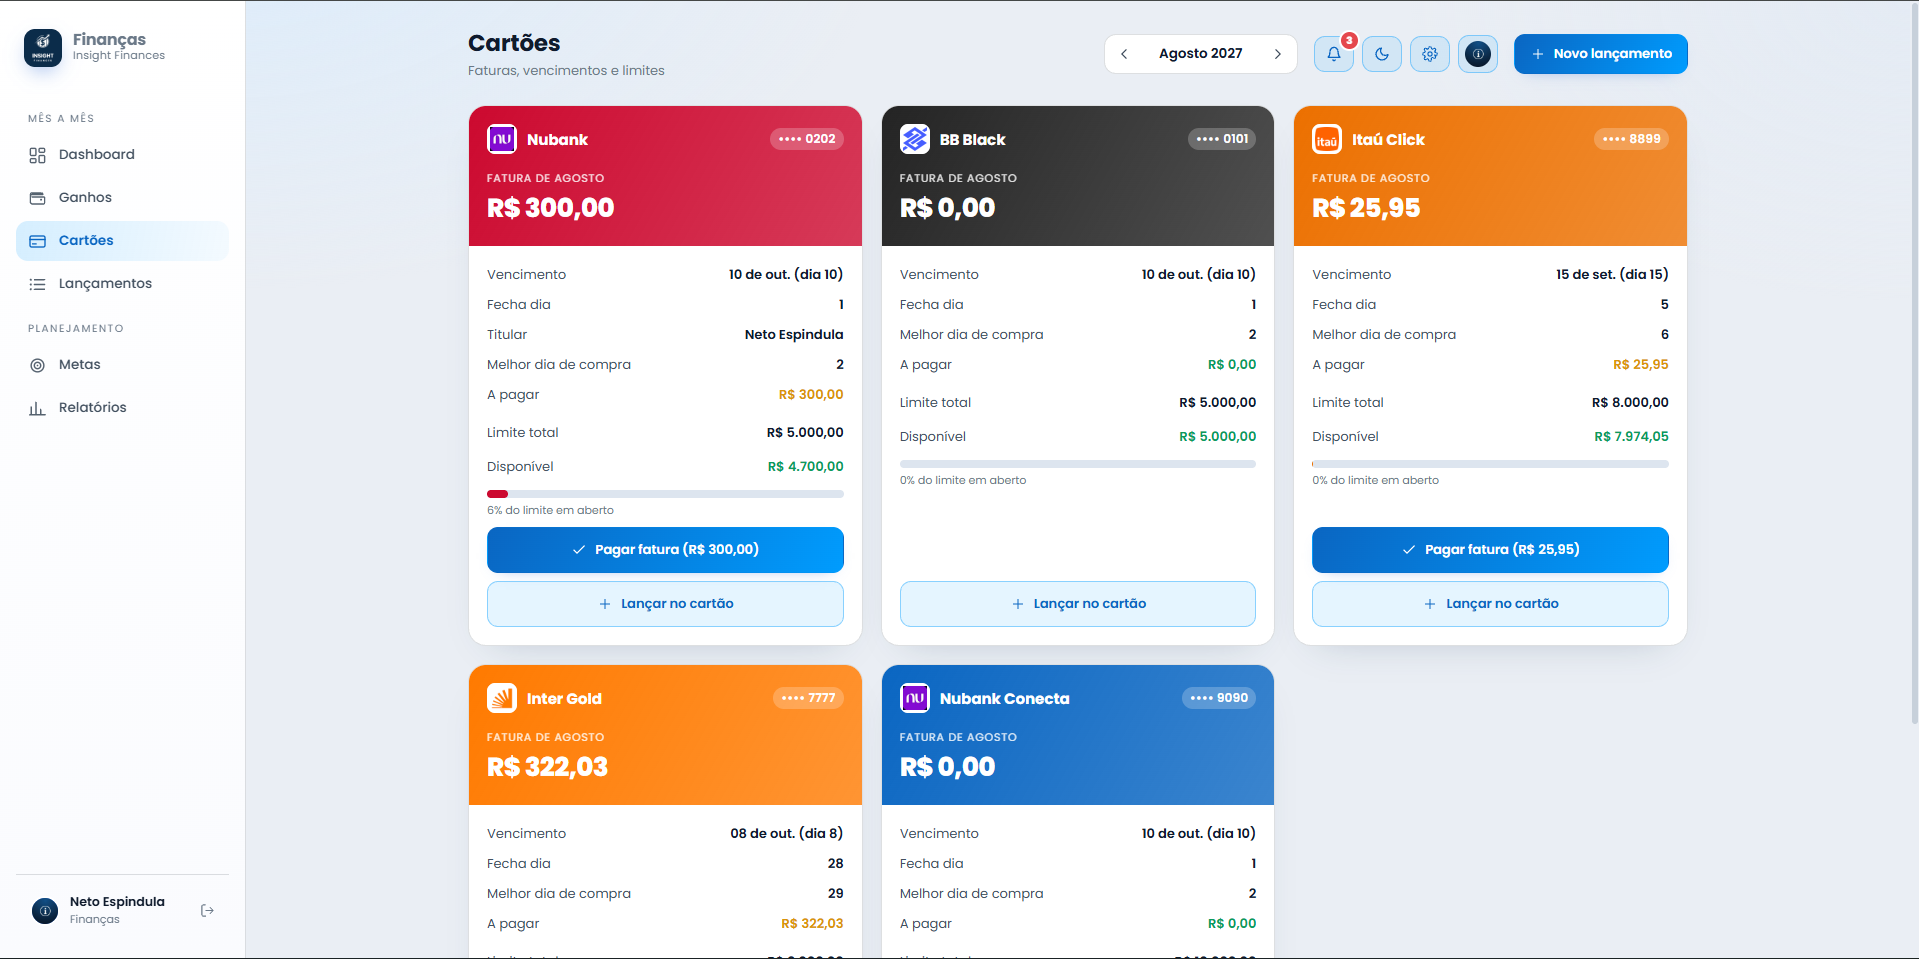Open Relatórios in the sidebar
Image resolution: width=1919 pixels, height=959 pixels.
122,408
